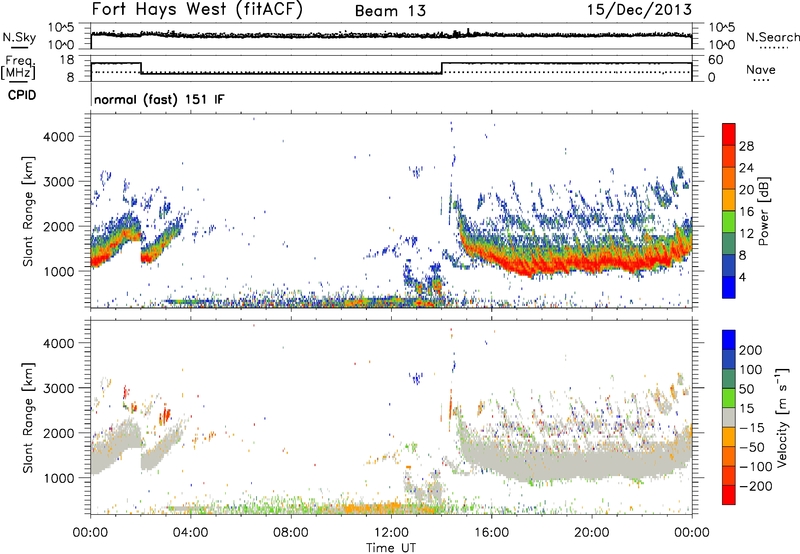The width and height of the screenshot is (800, 554).
Task: Click the 'Freq. [MHz]' axis label
Action: pyautogui.click(x=19, y=67)
